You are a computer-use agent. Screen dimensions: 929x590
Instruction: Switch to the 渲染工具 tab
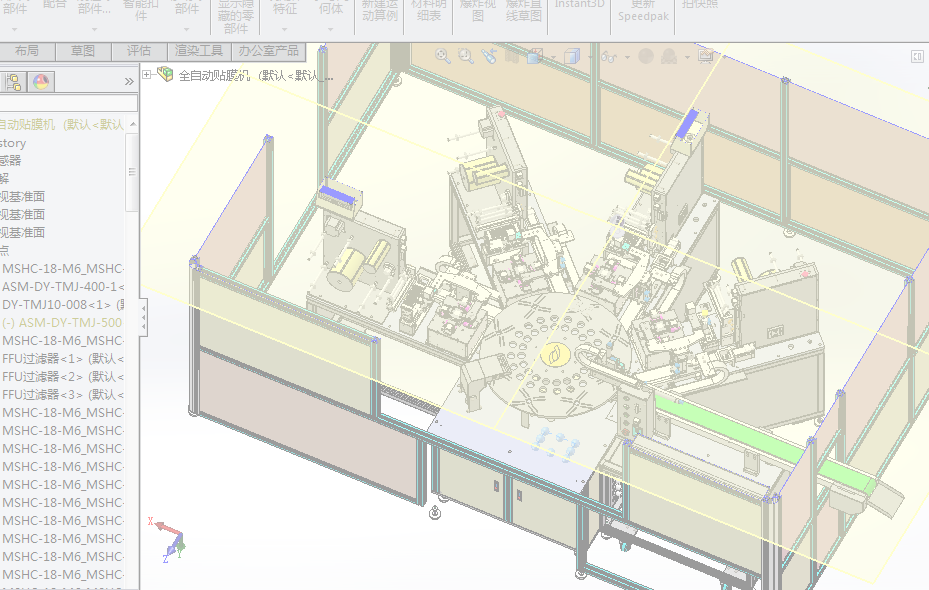[x=199, y=51]
